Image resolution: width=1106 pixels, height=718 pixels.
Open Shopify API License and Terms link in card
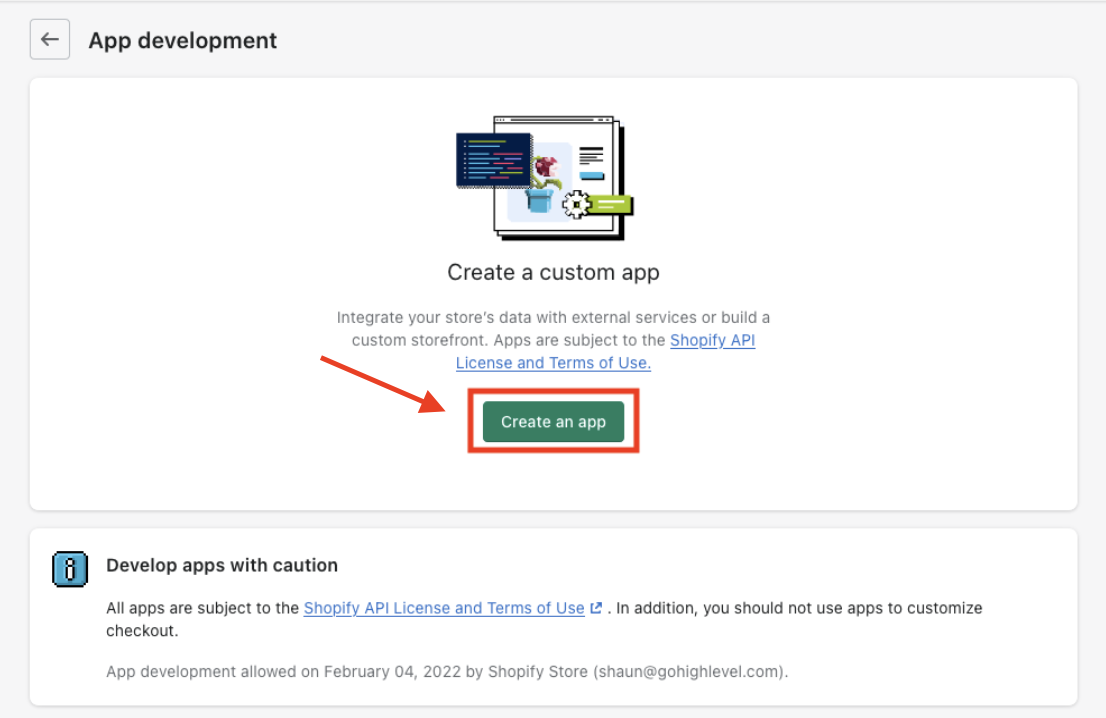click(x=605, y=351)
